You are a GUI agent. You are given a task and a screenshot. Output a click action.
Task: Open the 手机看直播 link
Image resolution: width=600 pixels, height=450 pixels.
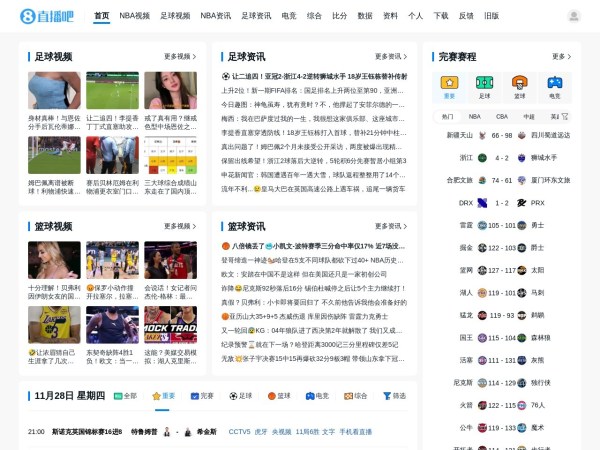click(355, 432)
